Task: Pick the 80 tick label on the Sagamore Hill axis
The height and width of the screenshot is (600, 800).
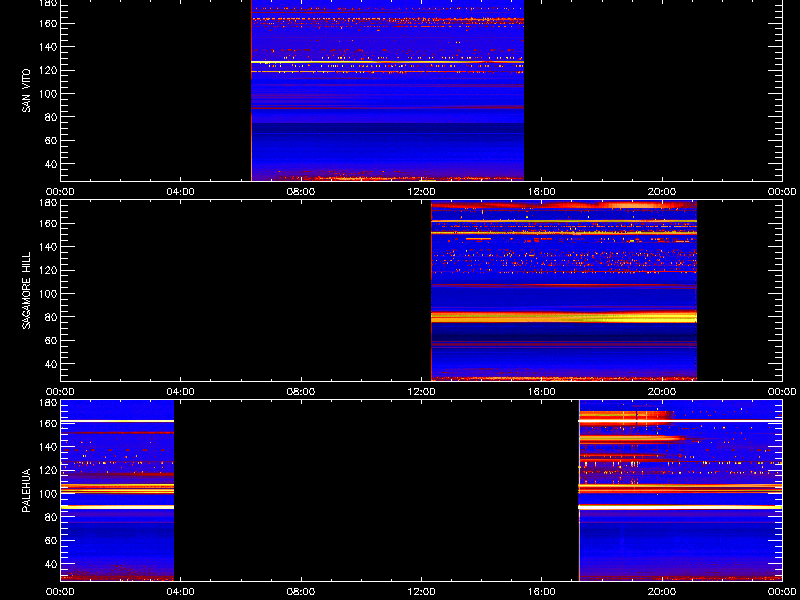Action: pos(51,317)
